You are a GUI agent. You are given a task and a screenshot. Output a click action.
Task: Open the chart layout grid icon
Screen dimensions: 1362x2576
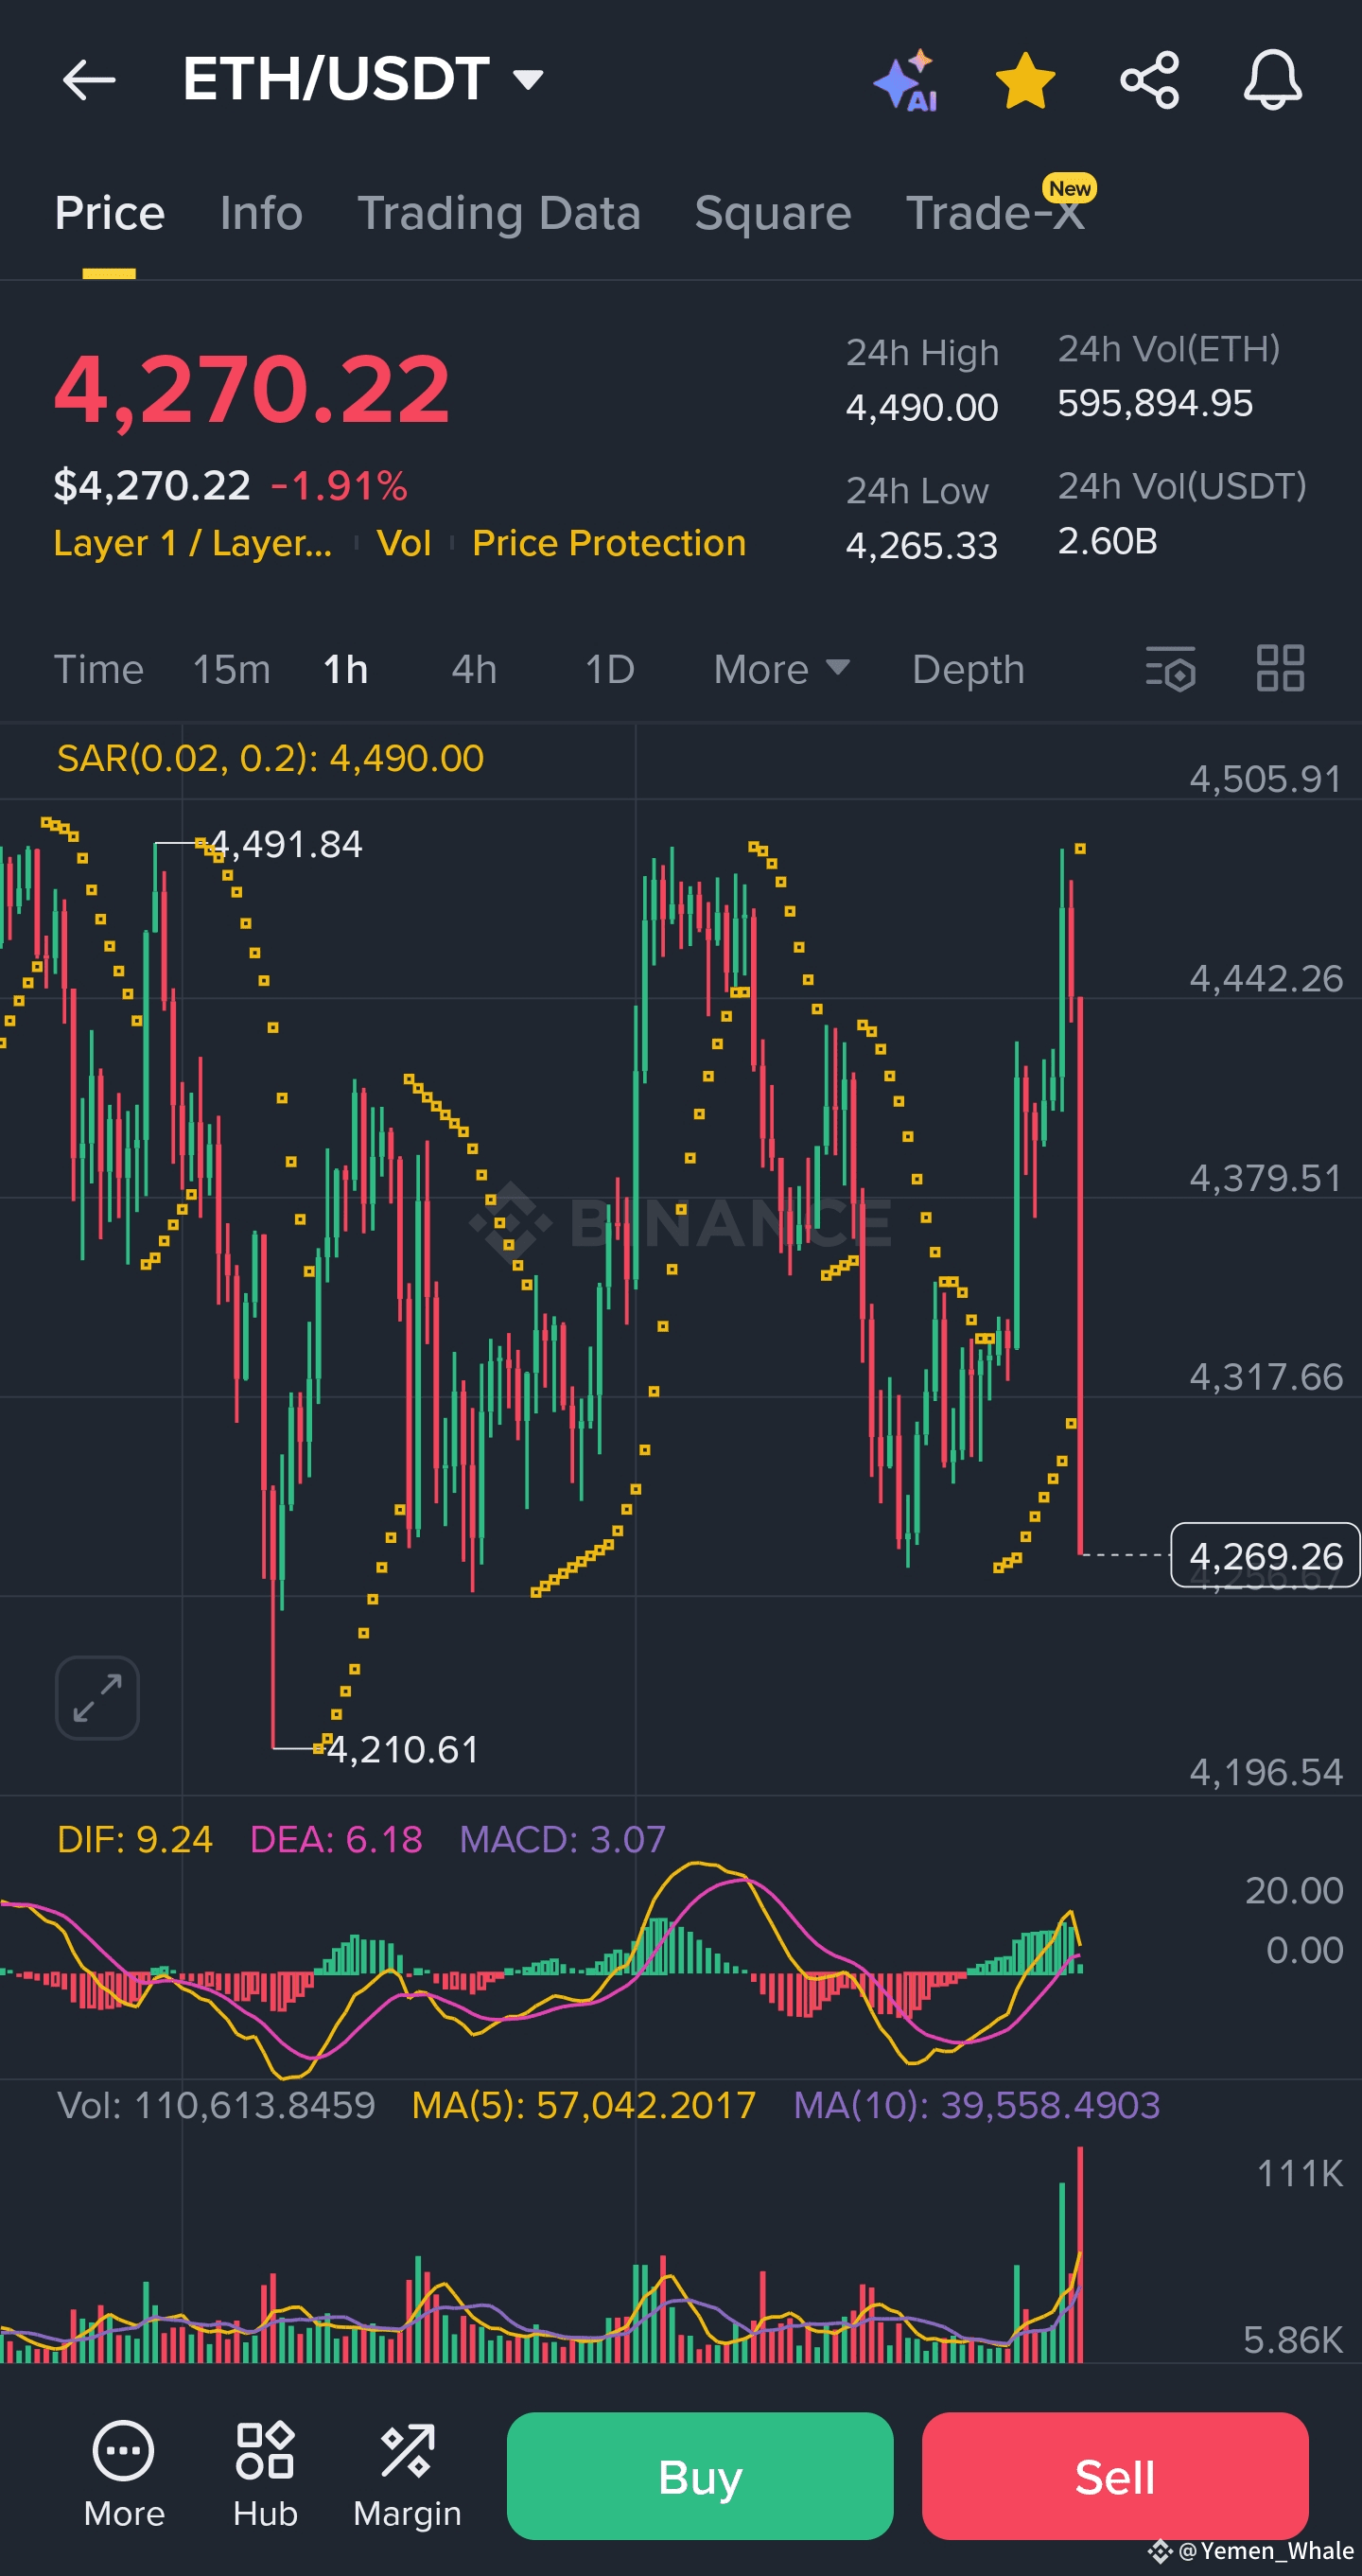[1280, 668]
